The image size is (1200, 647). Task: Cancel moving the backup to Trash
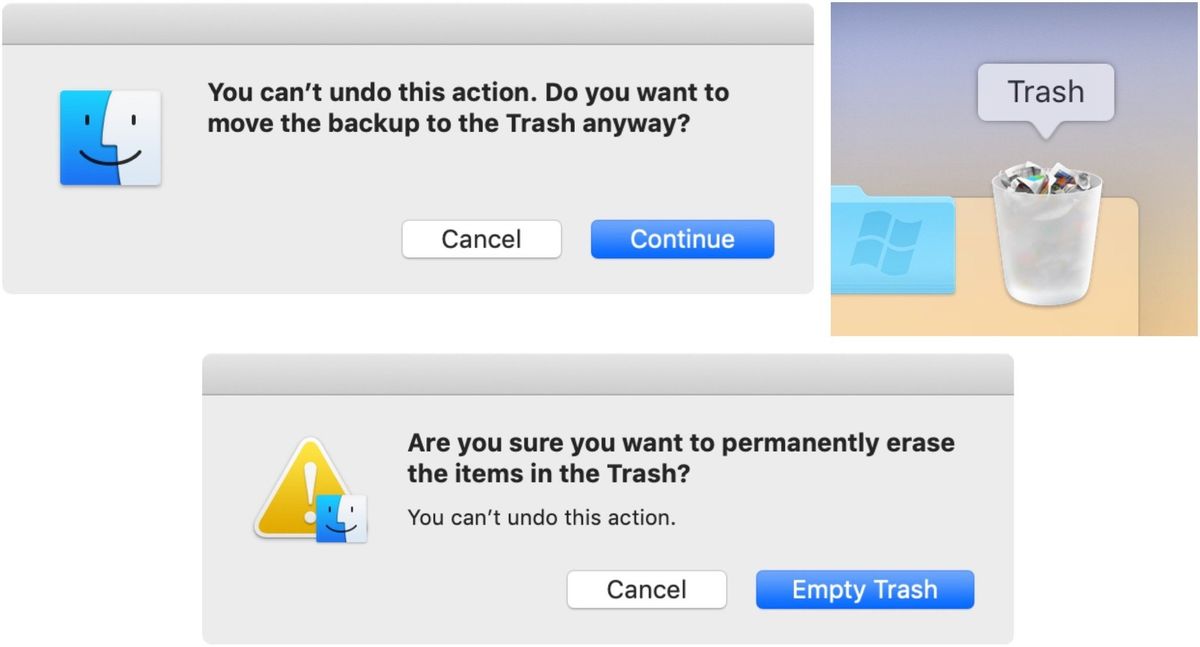point(481,239)
